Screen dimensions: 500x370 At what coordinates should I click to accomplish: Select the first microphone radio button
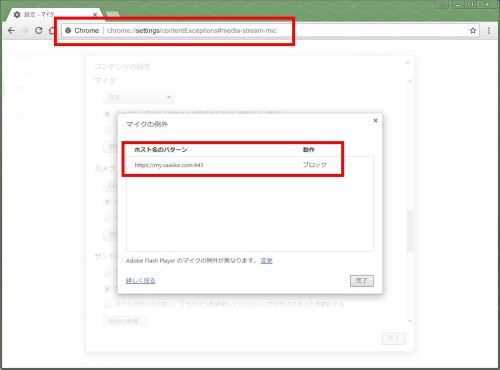pos(107,114)
